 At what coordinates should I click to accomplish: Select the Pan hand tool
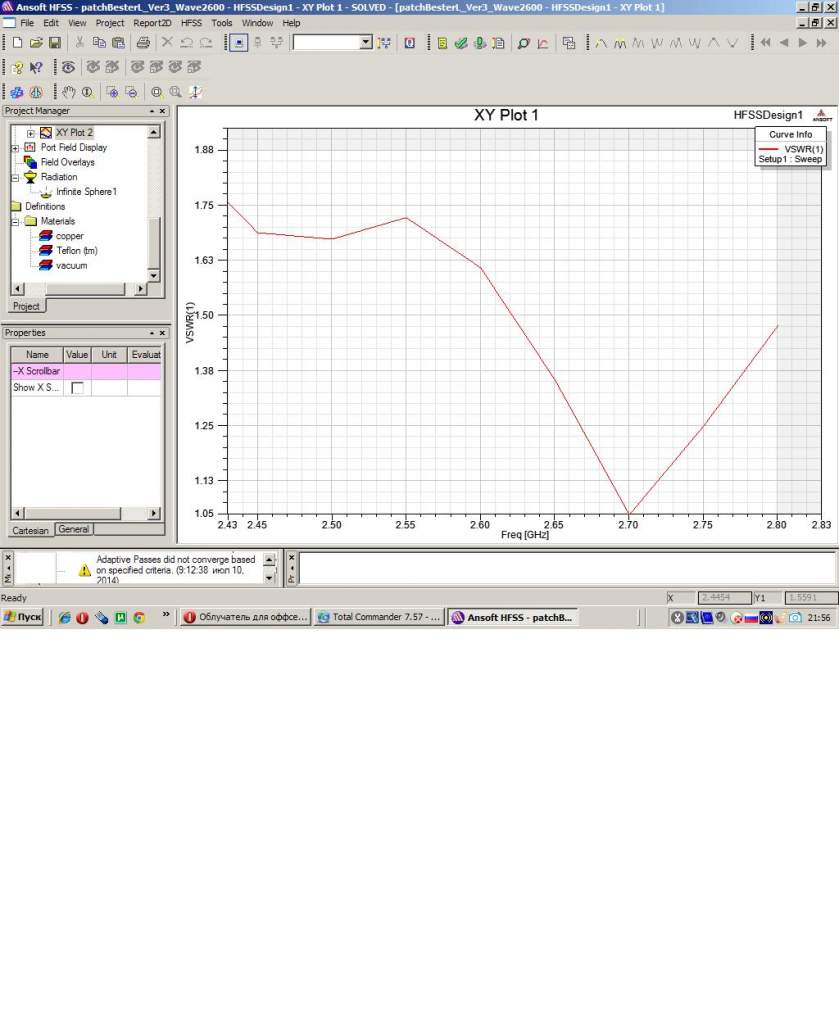coord(69,92)
